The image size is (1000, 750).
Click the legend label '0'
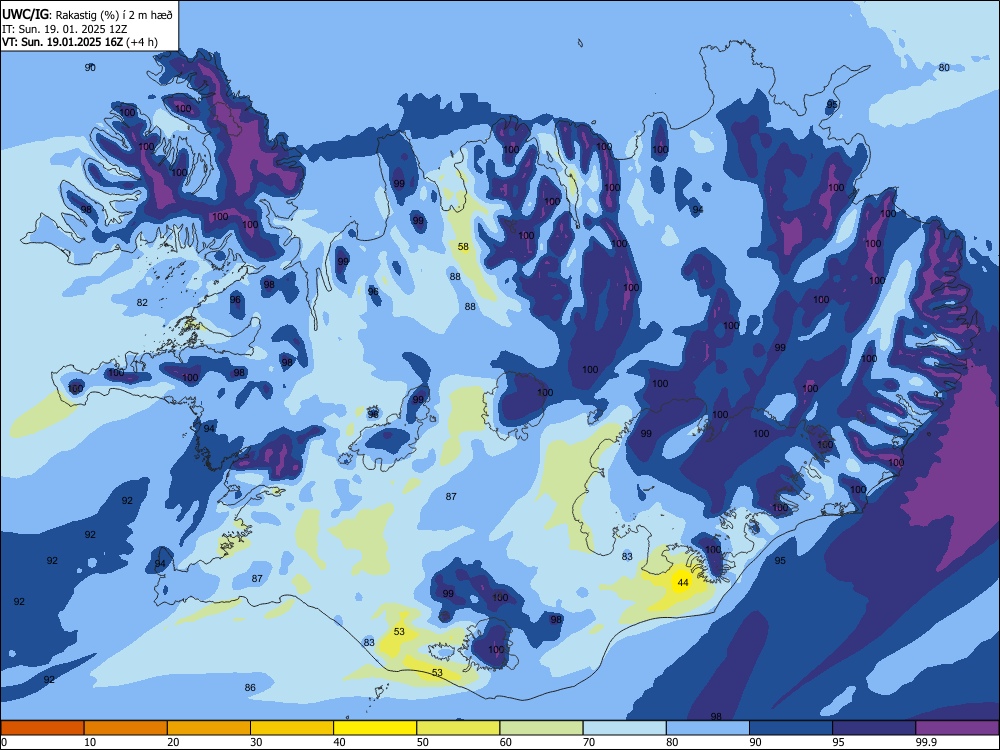point(4,742)
